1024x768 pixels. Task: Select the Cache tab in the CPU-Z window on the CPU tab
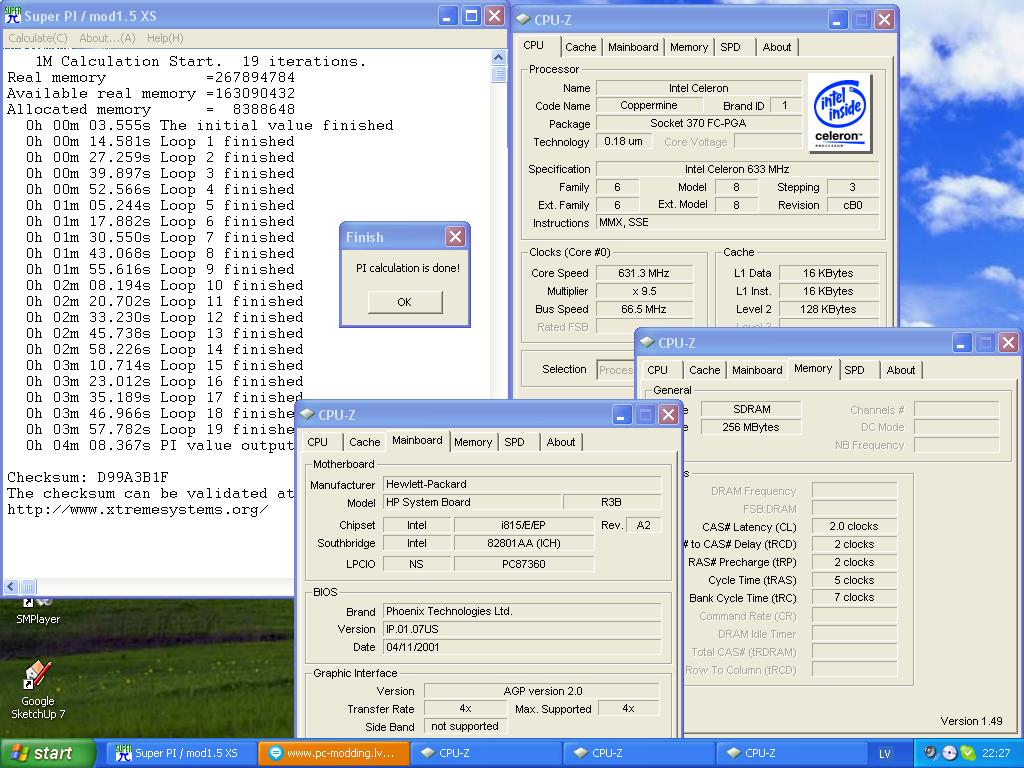tap(581, 47)
